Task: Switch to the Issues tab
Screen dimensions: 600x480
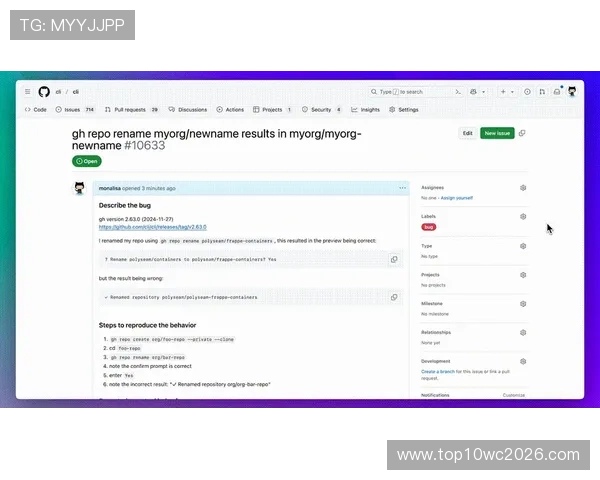Action: (75, 110)
